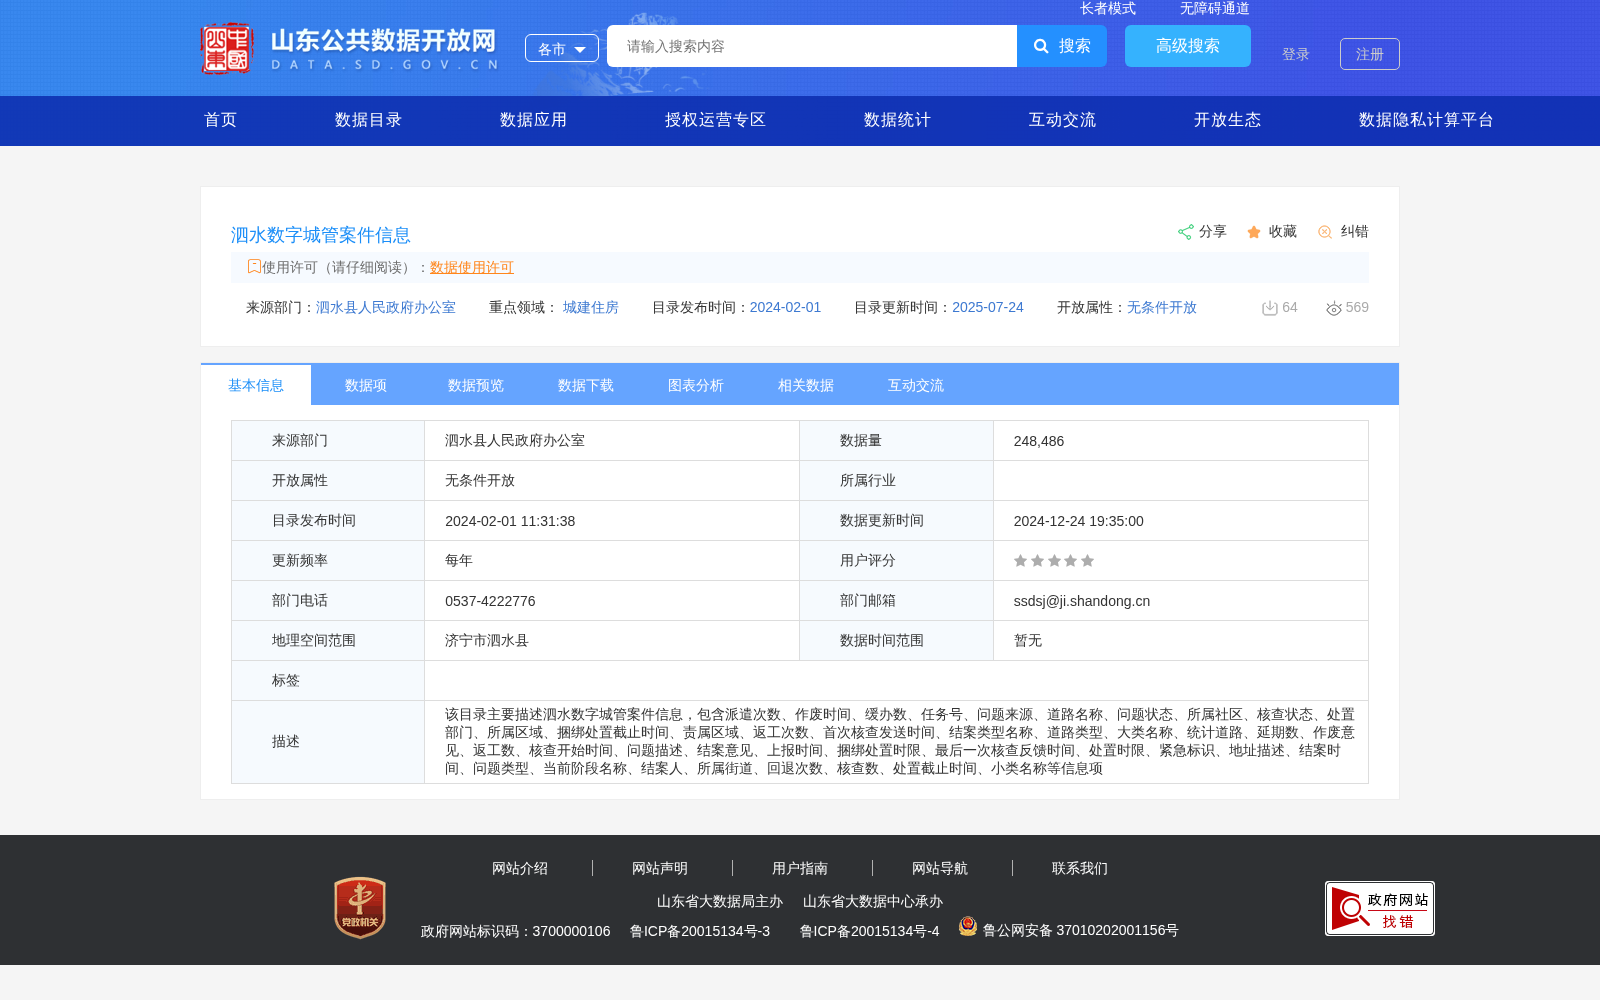Go to 首页 in navigation bar
The image size is (1600, 1000).
click(x=221, y=120)
